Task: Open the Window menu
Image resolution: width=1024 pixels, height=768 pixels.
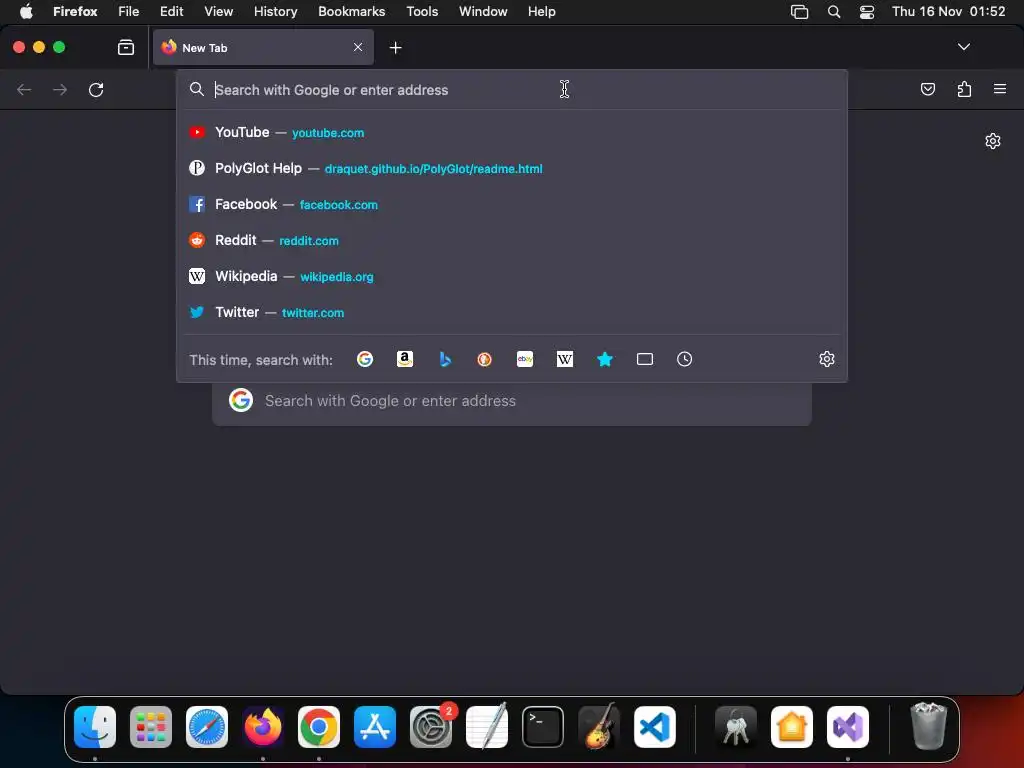Action: tap(483, 11)
